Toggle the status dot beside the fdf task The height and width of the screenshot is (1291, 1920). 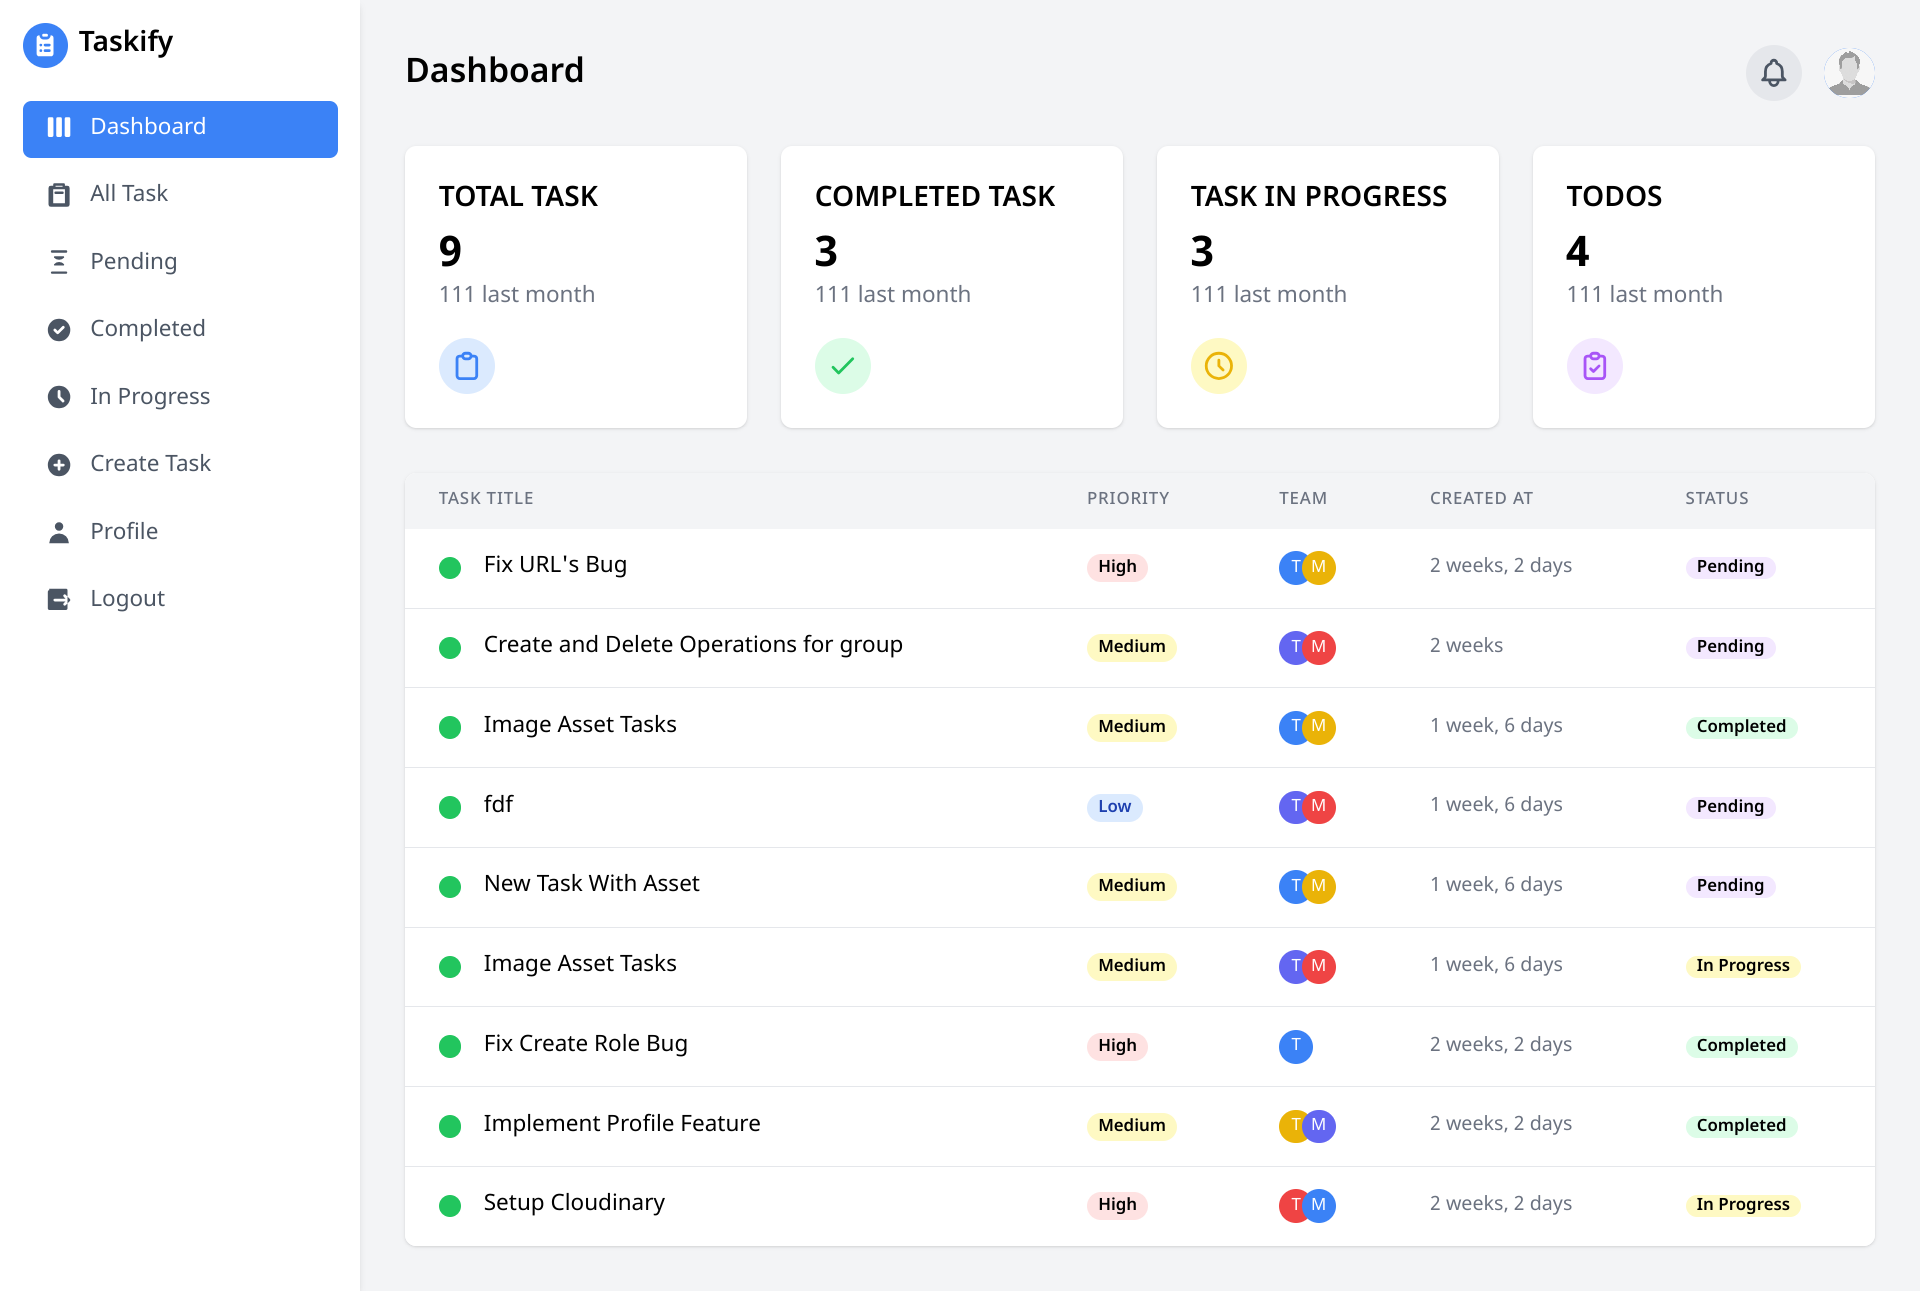450,807
